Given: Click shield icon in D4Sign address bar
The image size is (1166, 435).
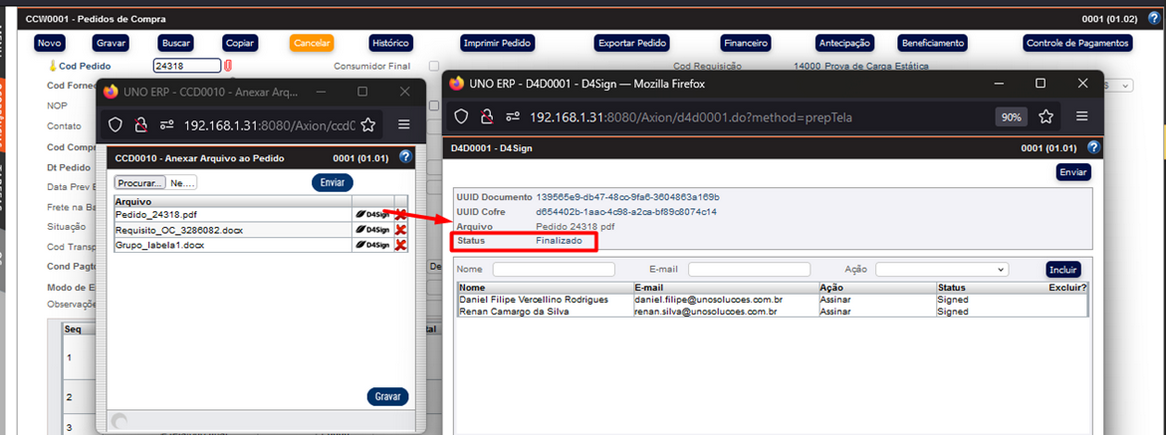Looking at the screenshot, I should (x=461, y=117).
